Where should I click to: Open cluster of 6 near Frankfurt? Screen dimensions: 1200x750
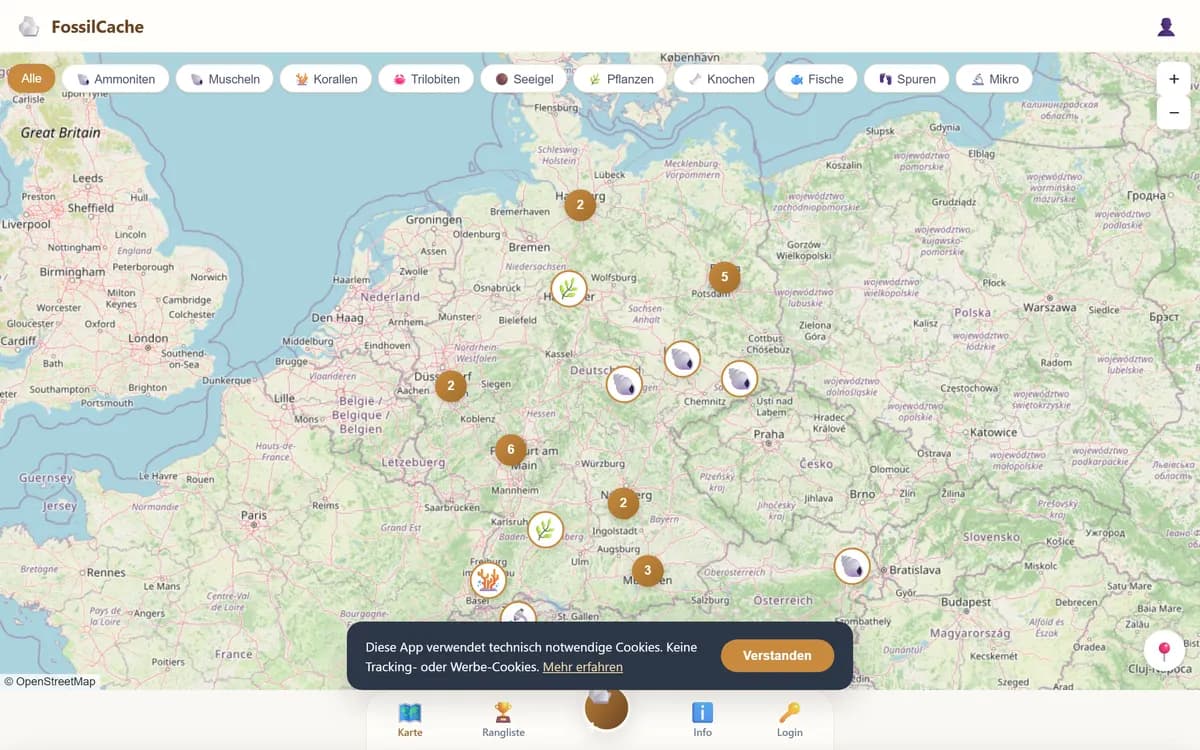coord(511,450)
